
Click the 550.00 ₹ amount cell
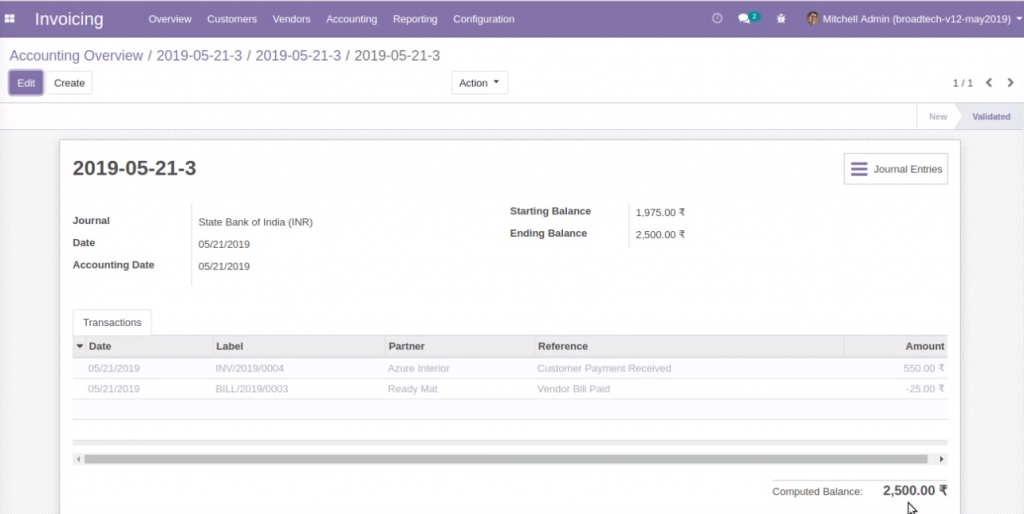point(923,368)
